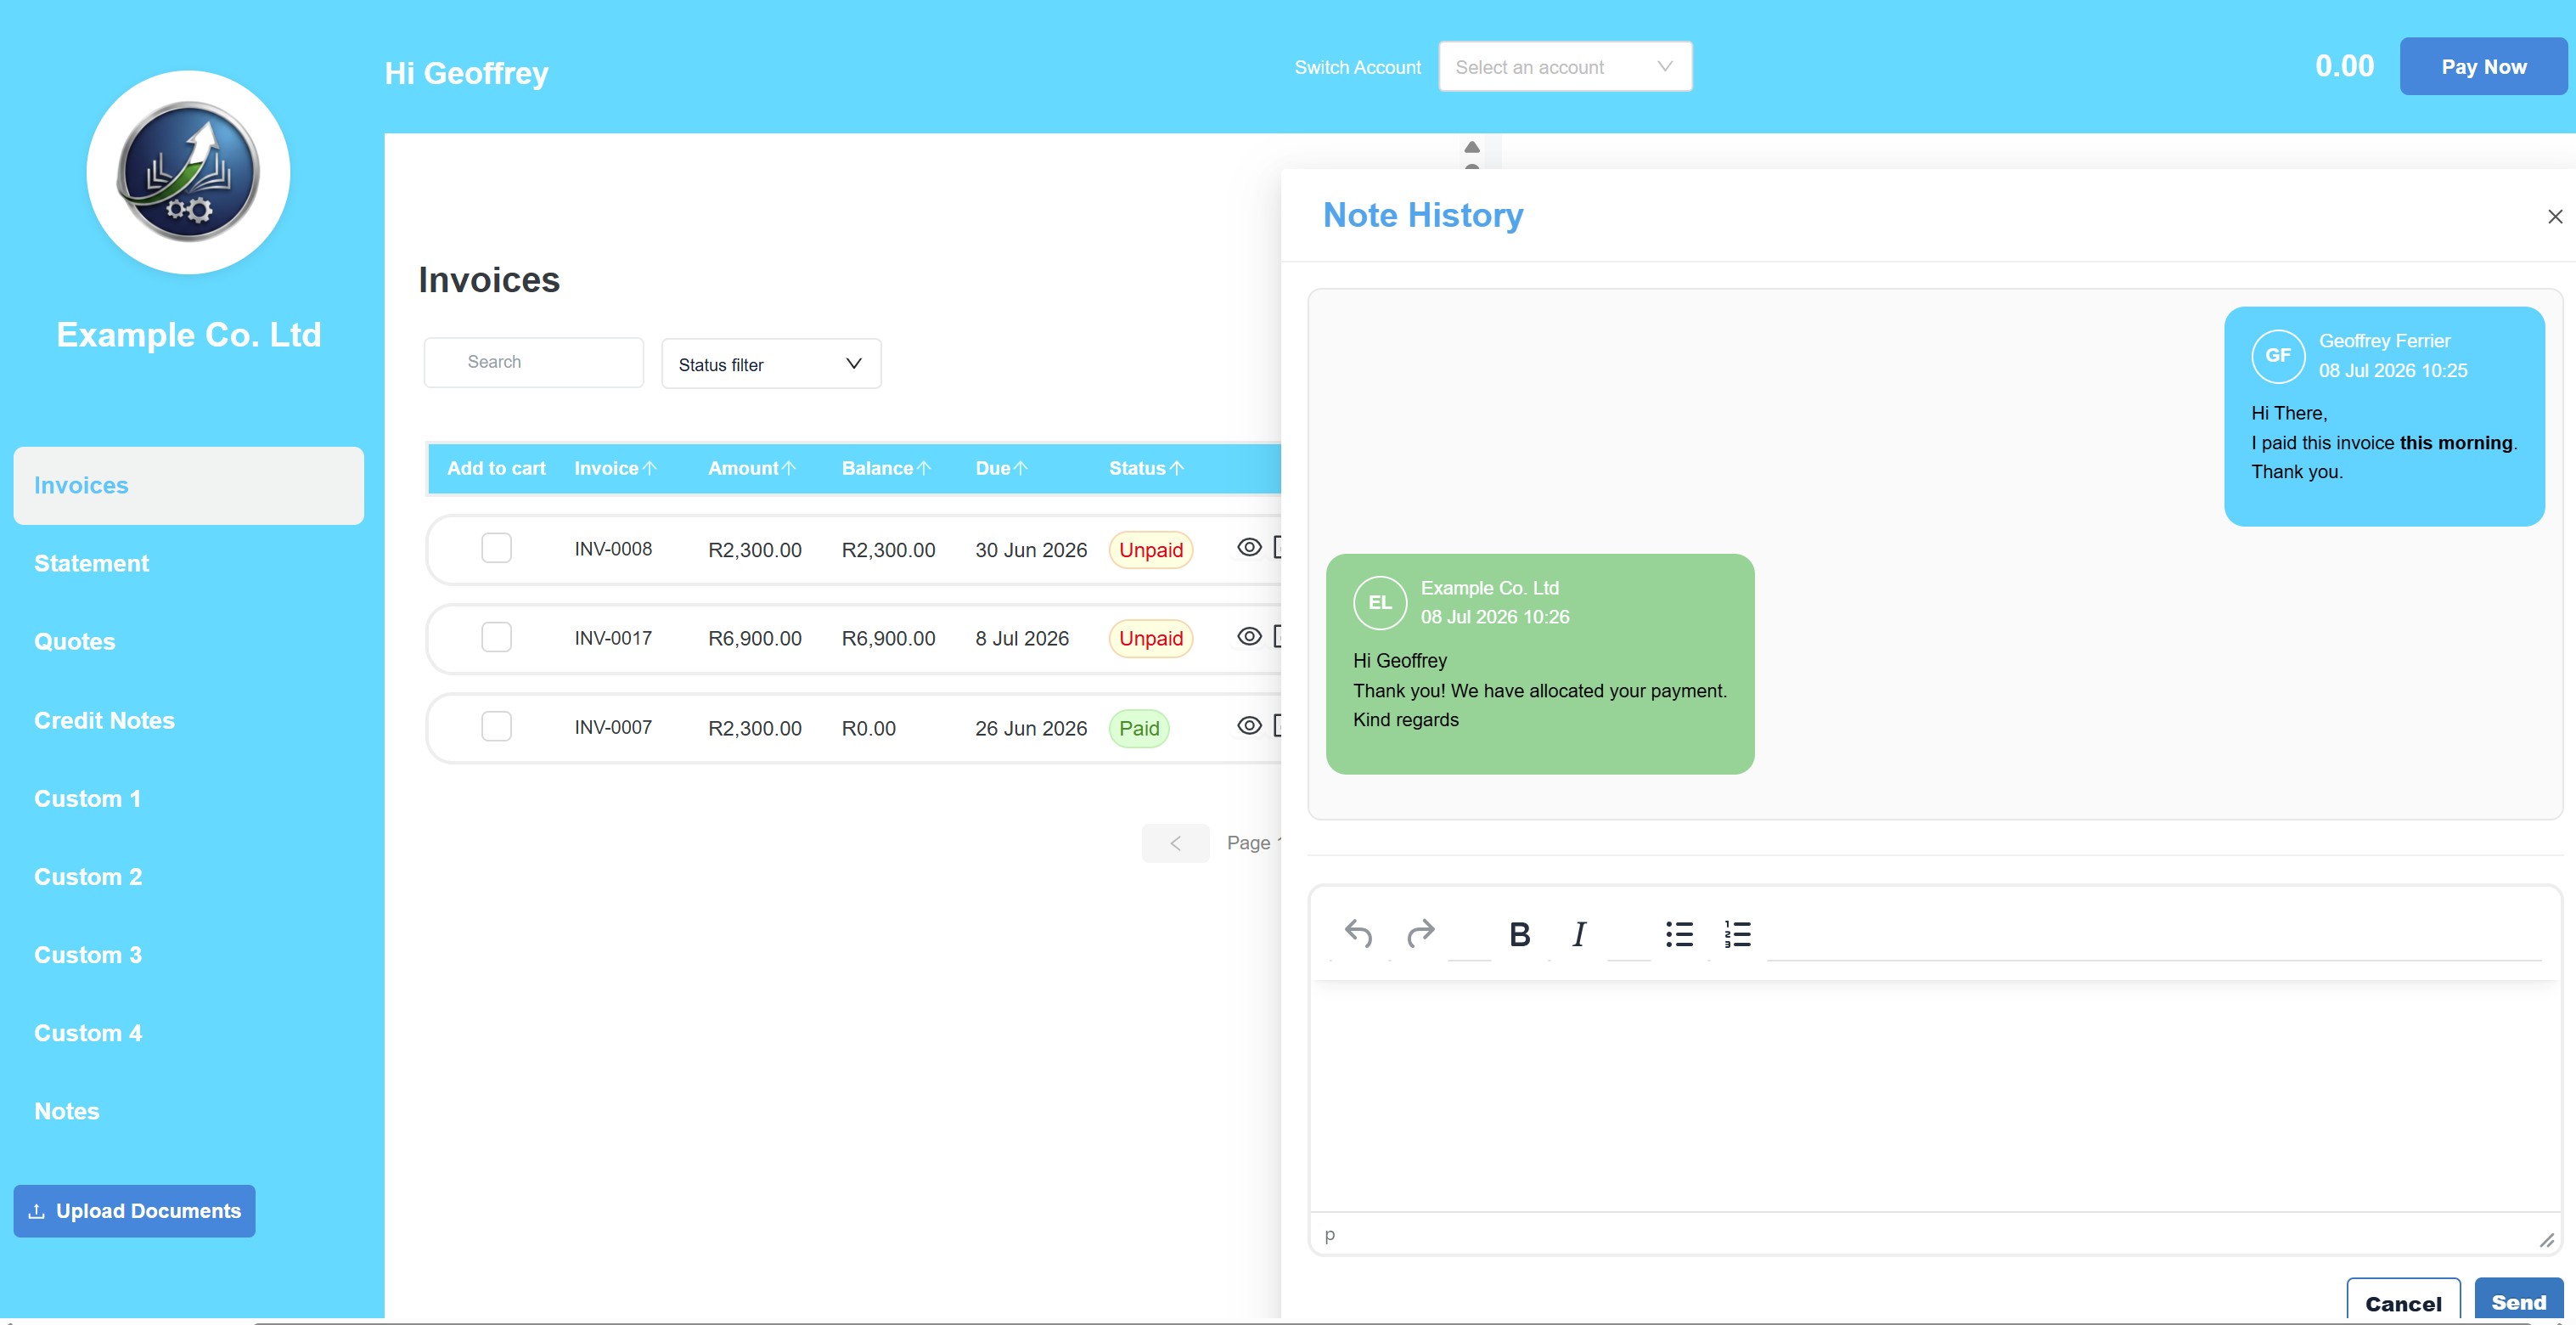Select Custom 1 in the sidebar
Screen dimensions: 2576x1325
[x=87, y=798]
